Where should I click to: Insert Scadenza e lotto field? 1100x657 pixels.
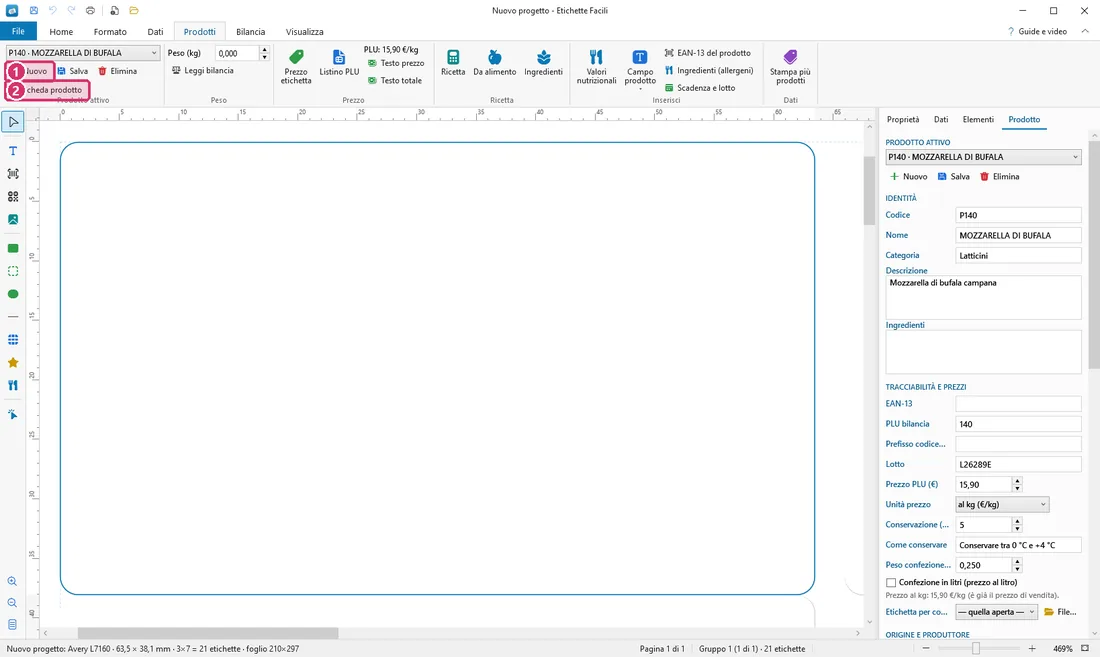700,88
